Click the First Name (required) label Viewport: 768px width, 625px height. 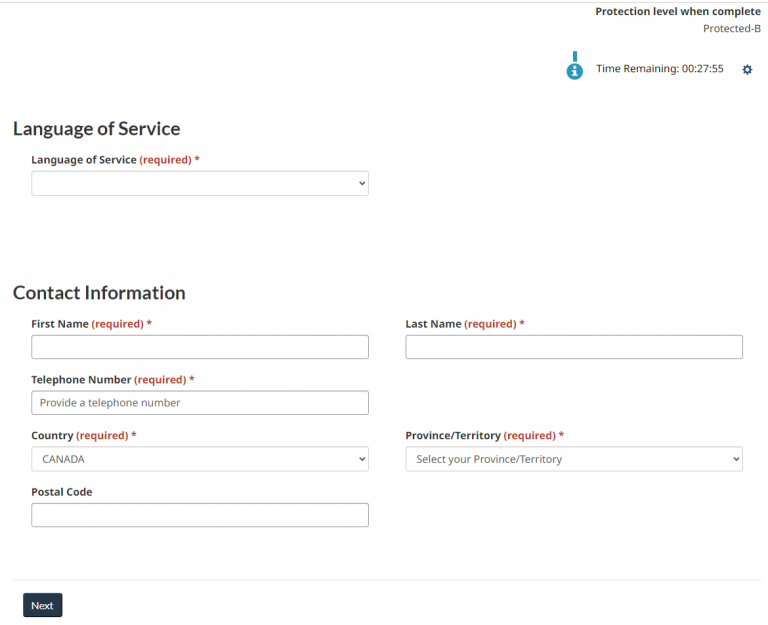pyautogui.click(x=92, y=324)
